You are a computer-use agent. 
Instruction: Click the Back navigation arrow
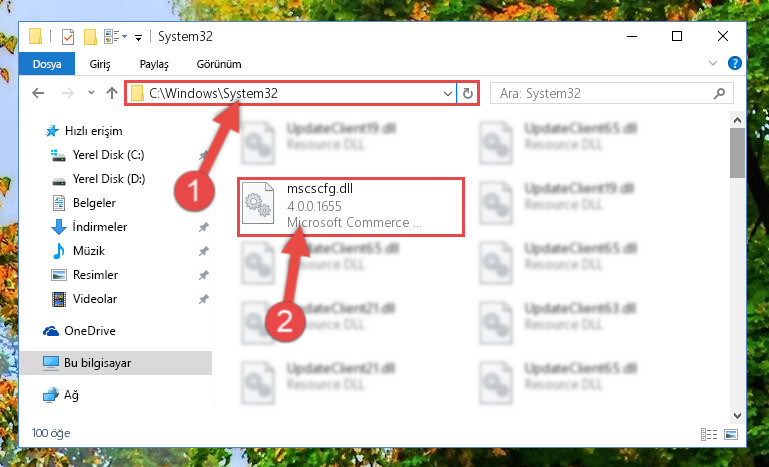pos(38,93)
